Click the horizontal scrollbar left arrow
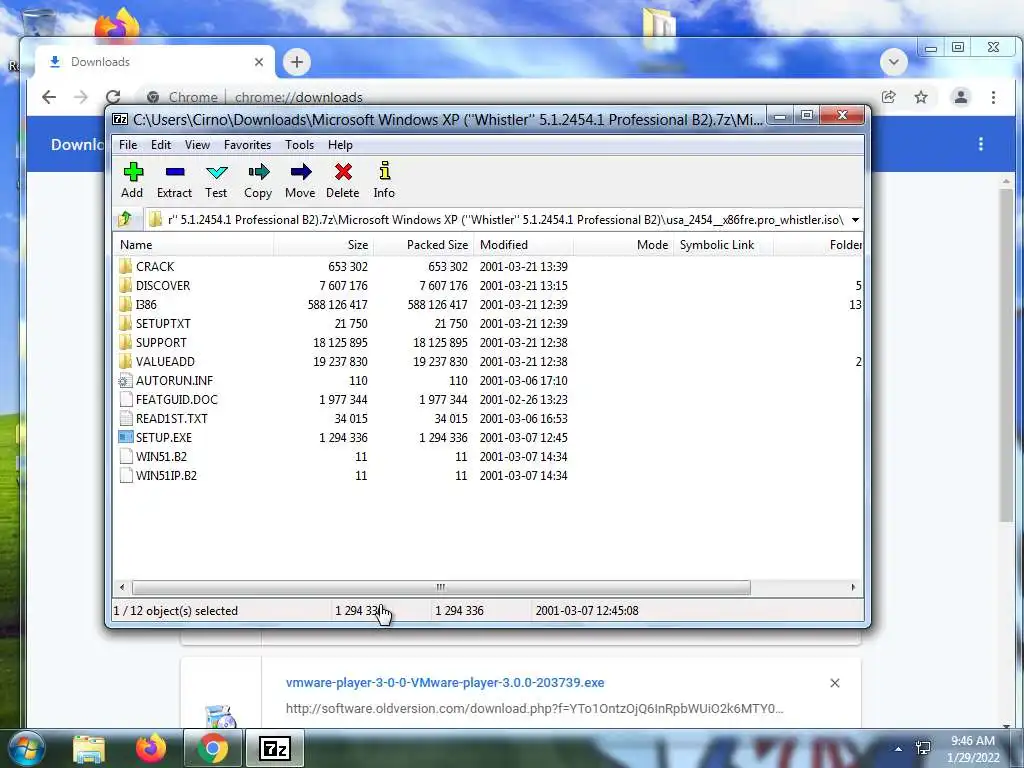The width and height of the screenshot is (1024, 768). [122, 588]
